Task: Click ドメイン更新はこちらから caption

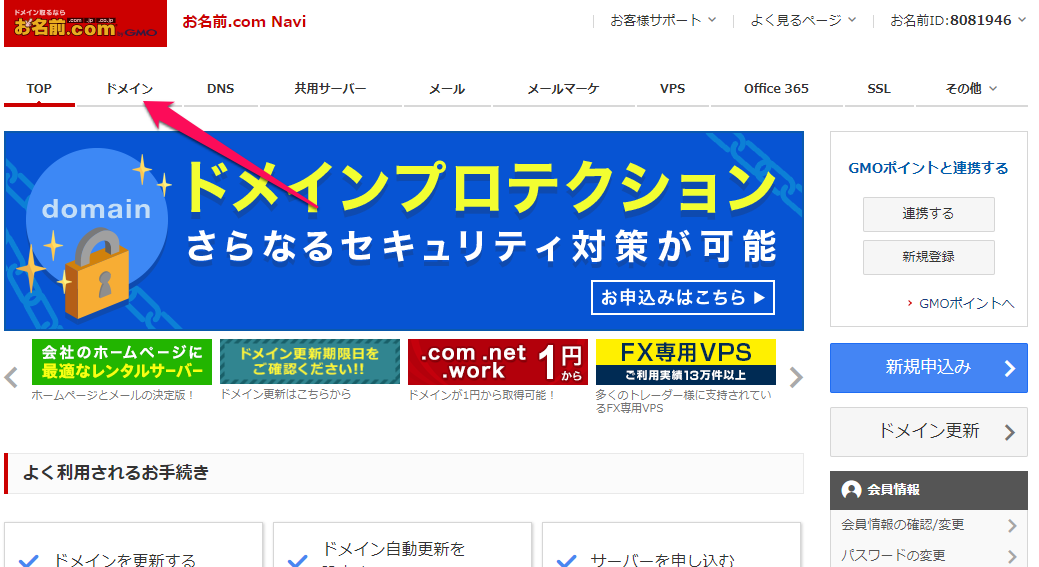Action: (286, 394)
